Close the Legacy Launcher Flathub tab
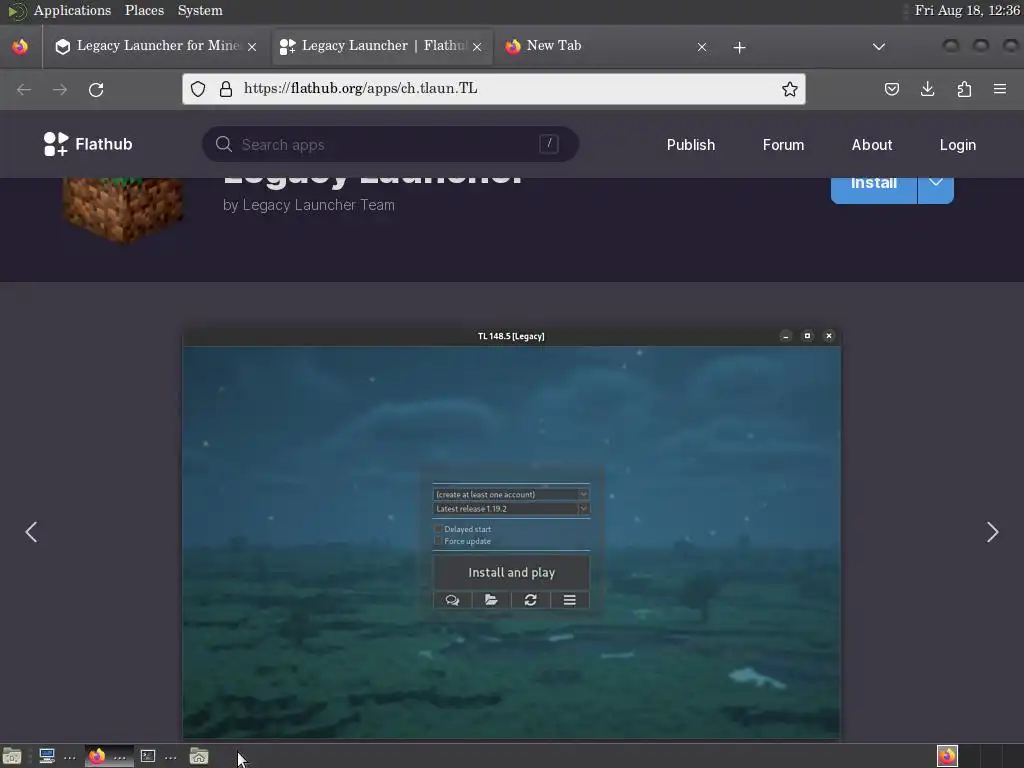The image size is (1024, 768). [477, 47]
